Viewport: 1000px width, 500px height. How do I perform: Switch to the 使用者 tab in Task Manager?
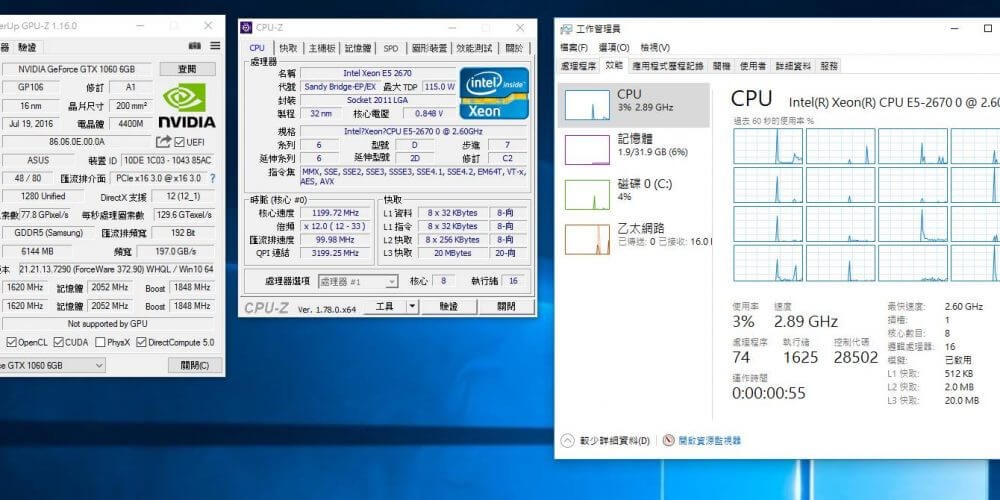(x=753, y=66)
